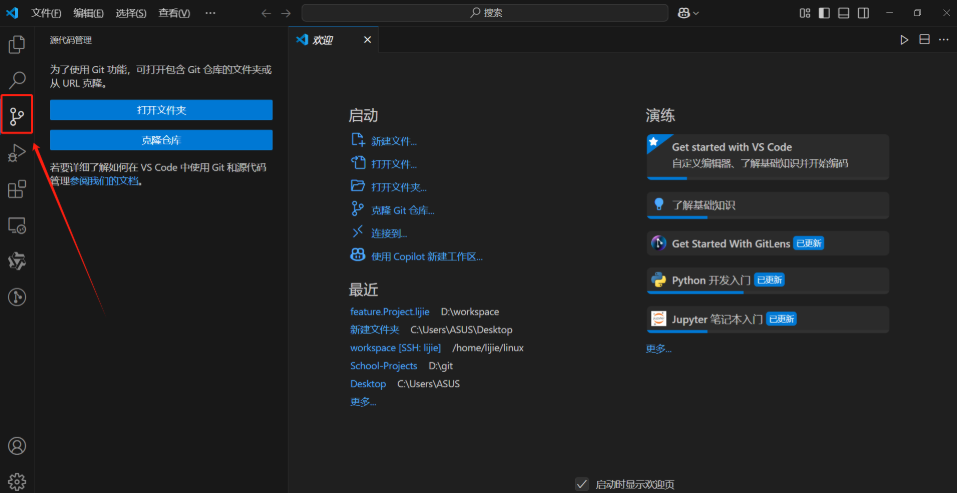Click the VS Code logo in title bar

tap(12, 13)
